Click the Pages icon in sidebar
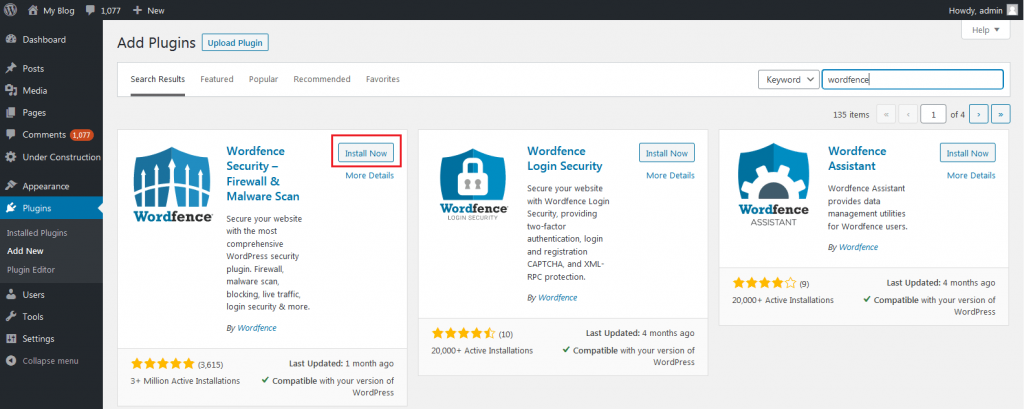 click(x=10, y=113)
